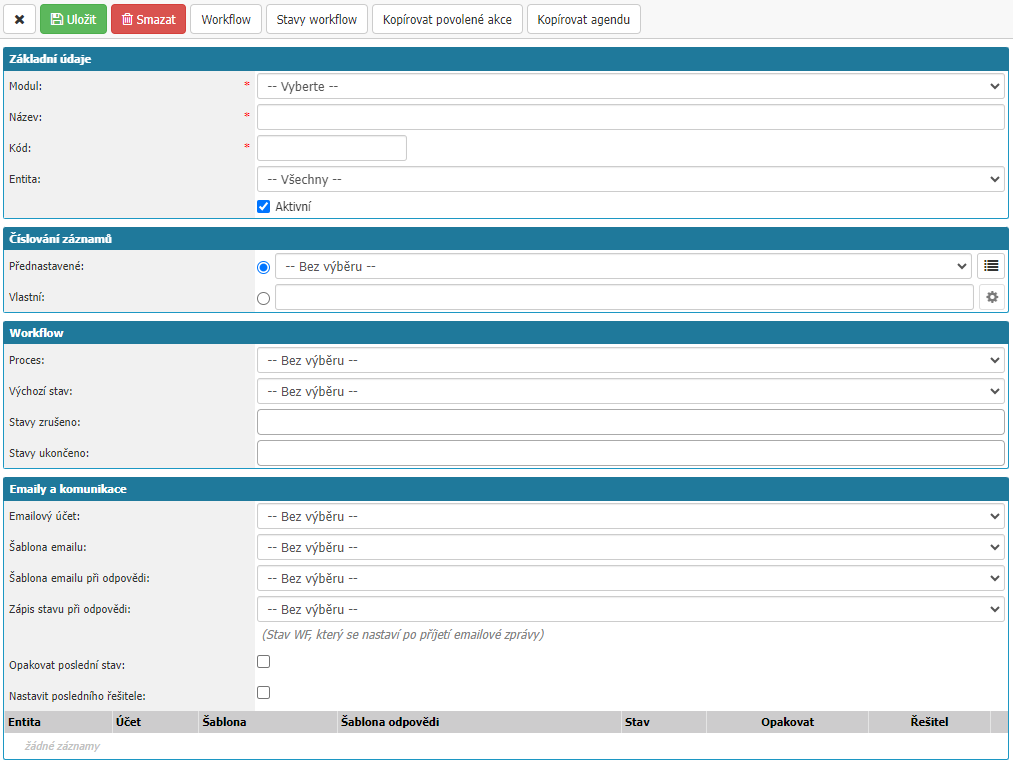This screenshot has width=1013, height=765.
Task: Select the Vlastní radio button
Action: [x=264, y=298]
